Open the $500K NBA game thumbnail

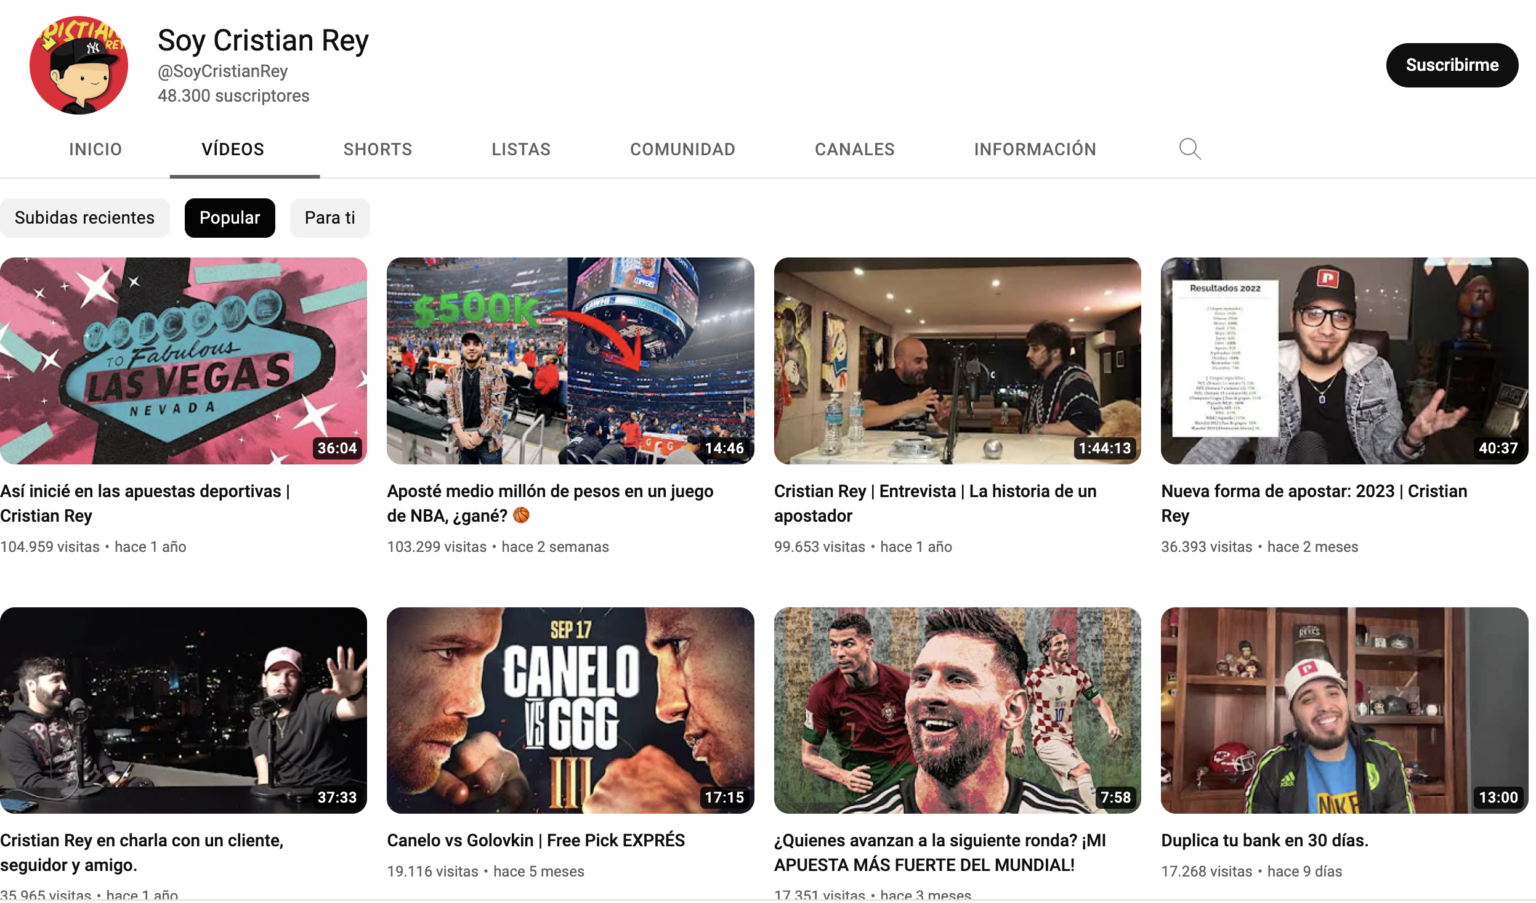click(x=570, y=360)
